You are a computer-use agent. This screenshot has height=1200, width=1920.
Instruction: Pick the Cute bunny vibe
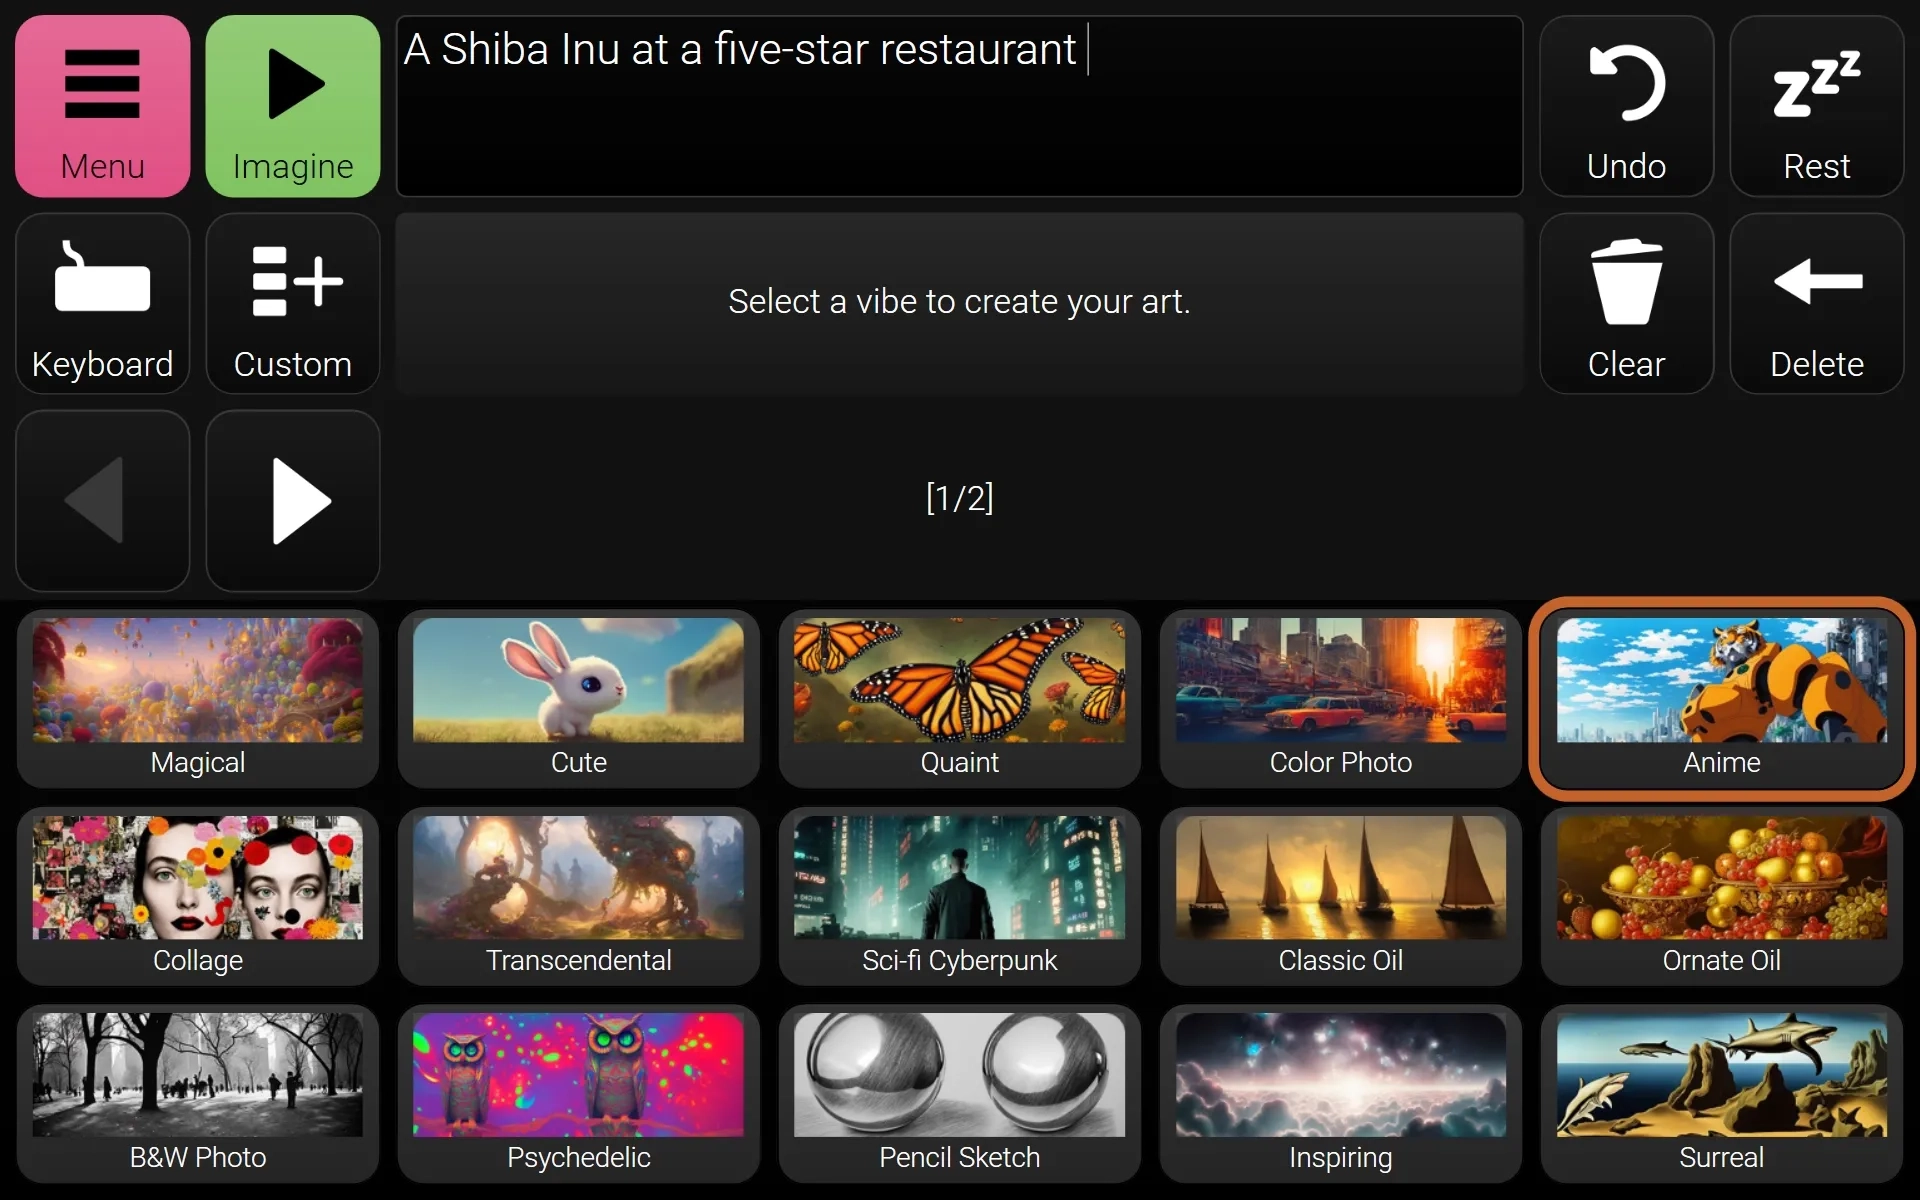click(x=579, y=699)
